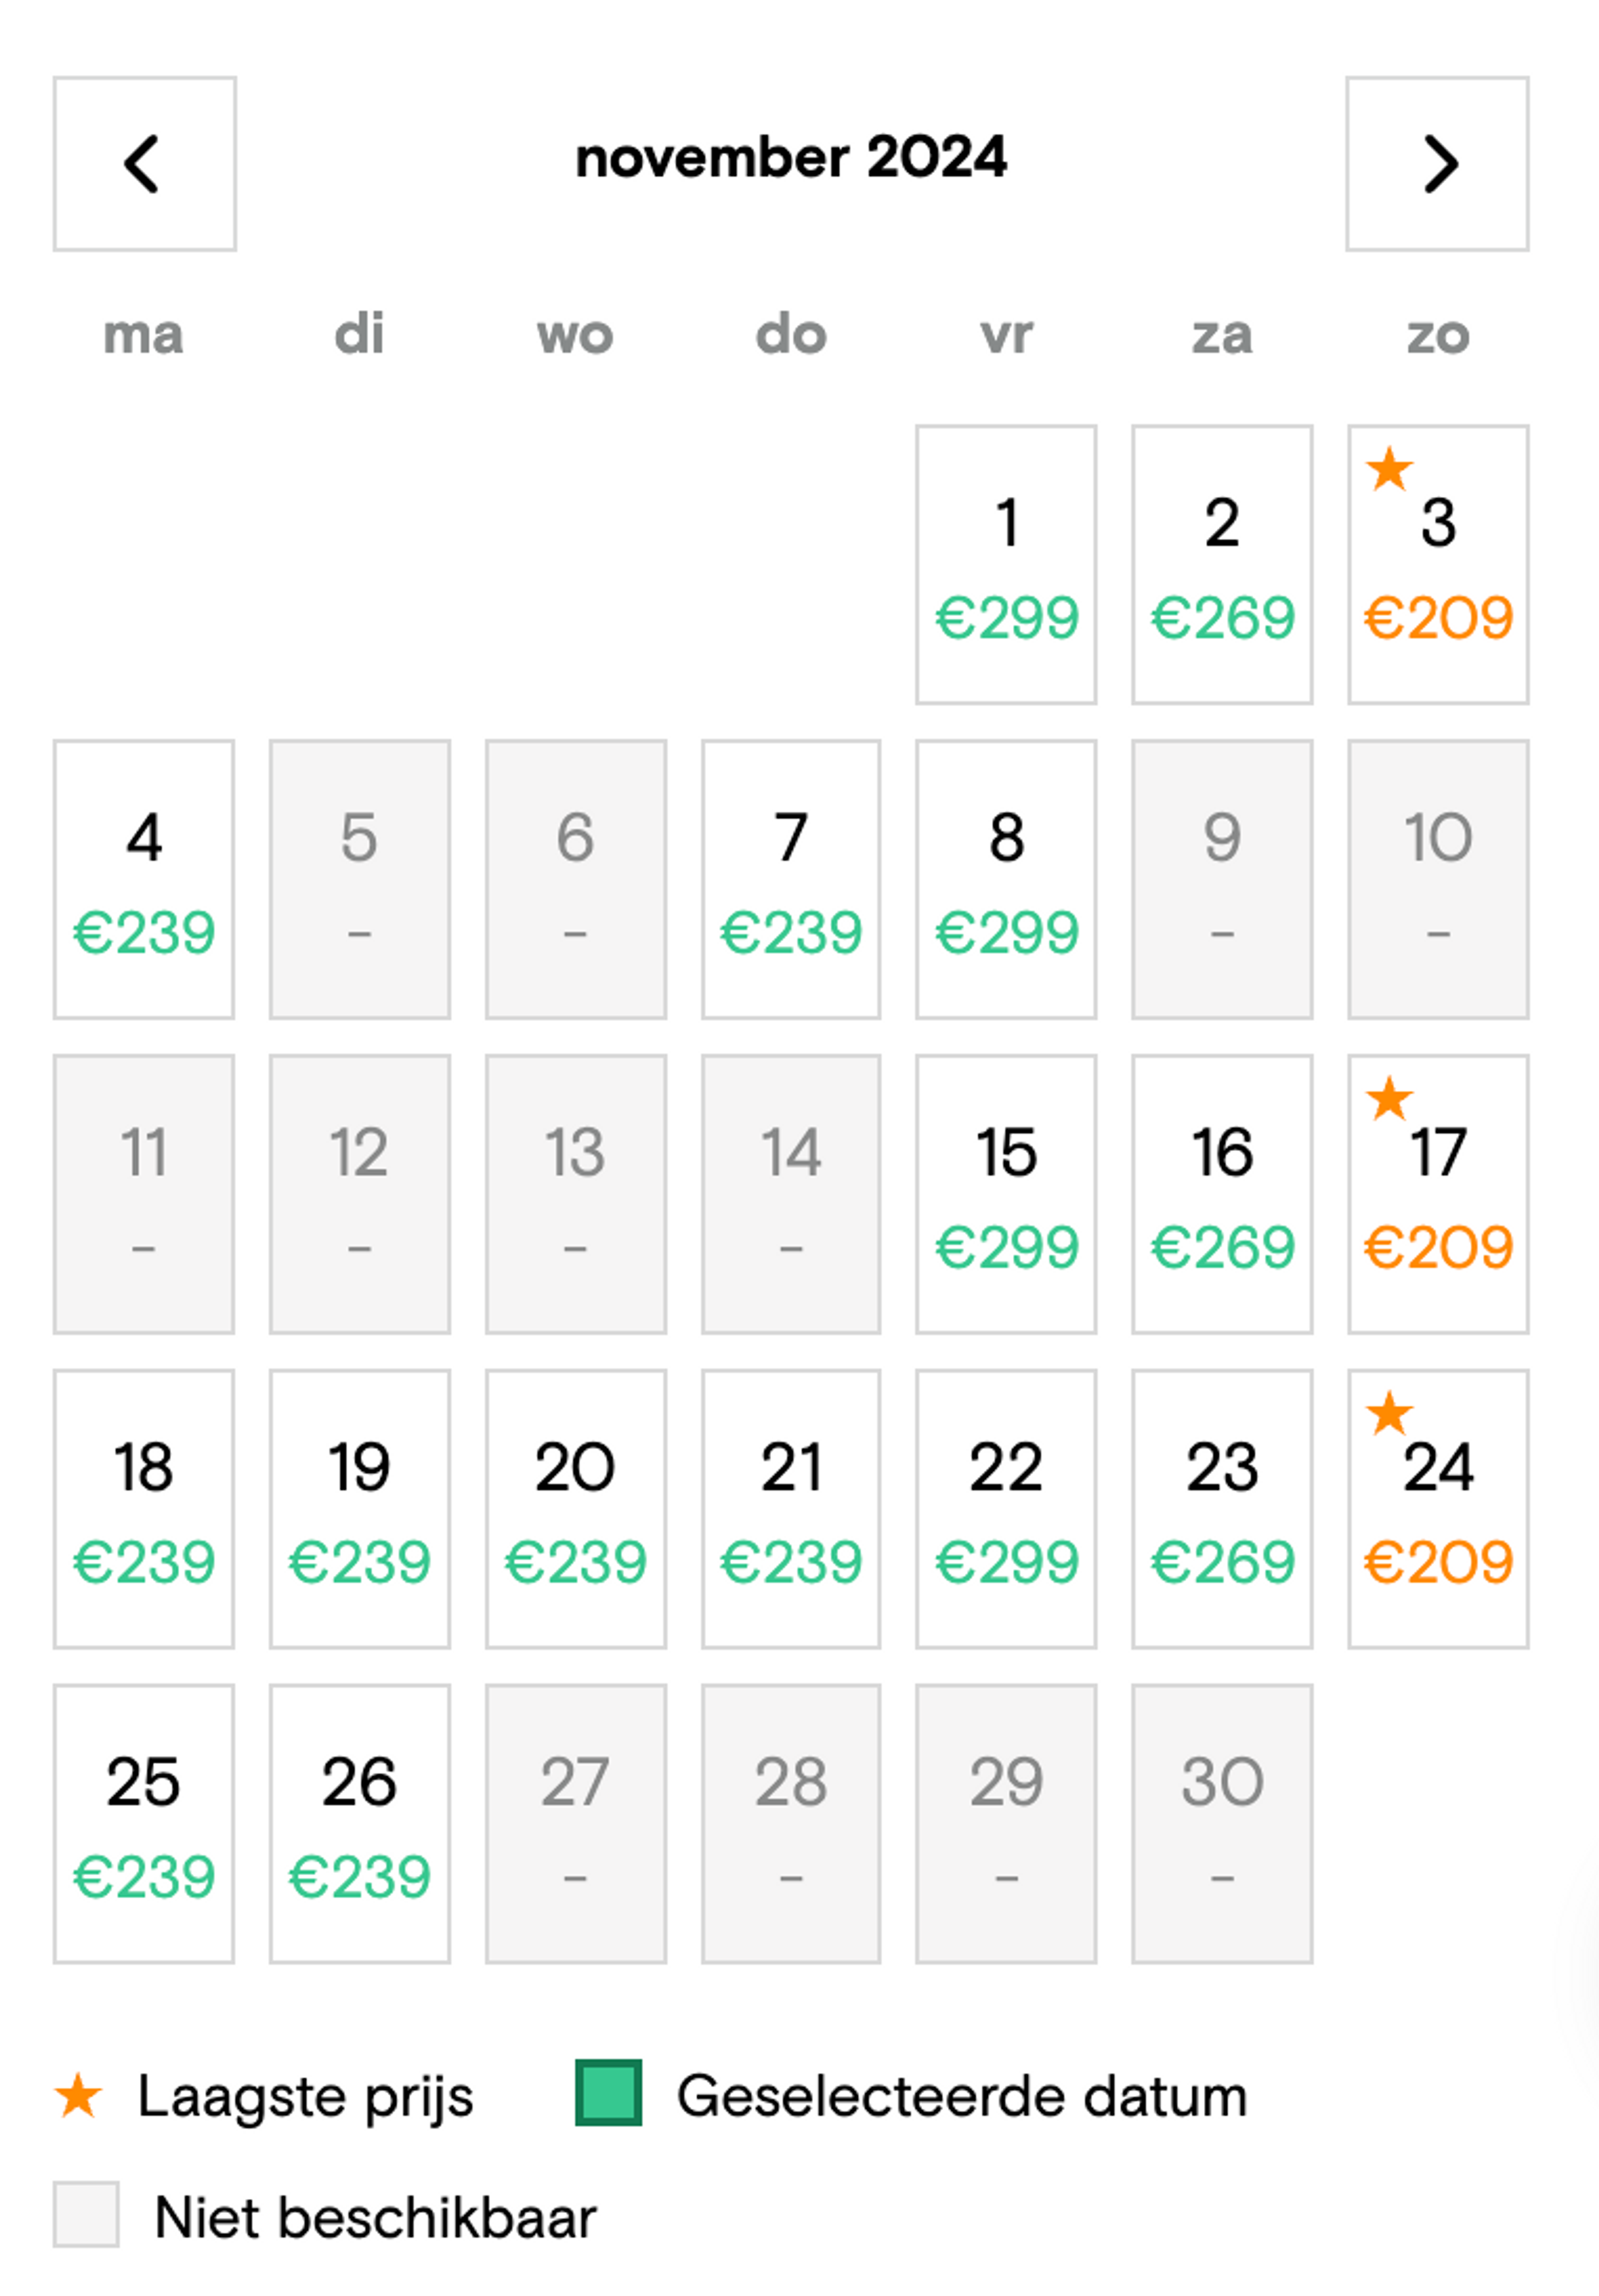This screenshot has width=1599, height=2296.
Task: Click the Laagste prijs legend star
Action: point(78,2096)
